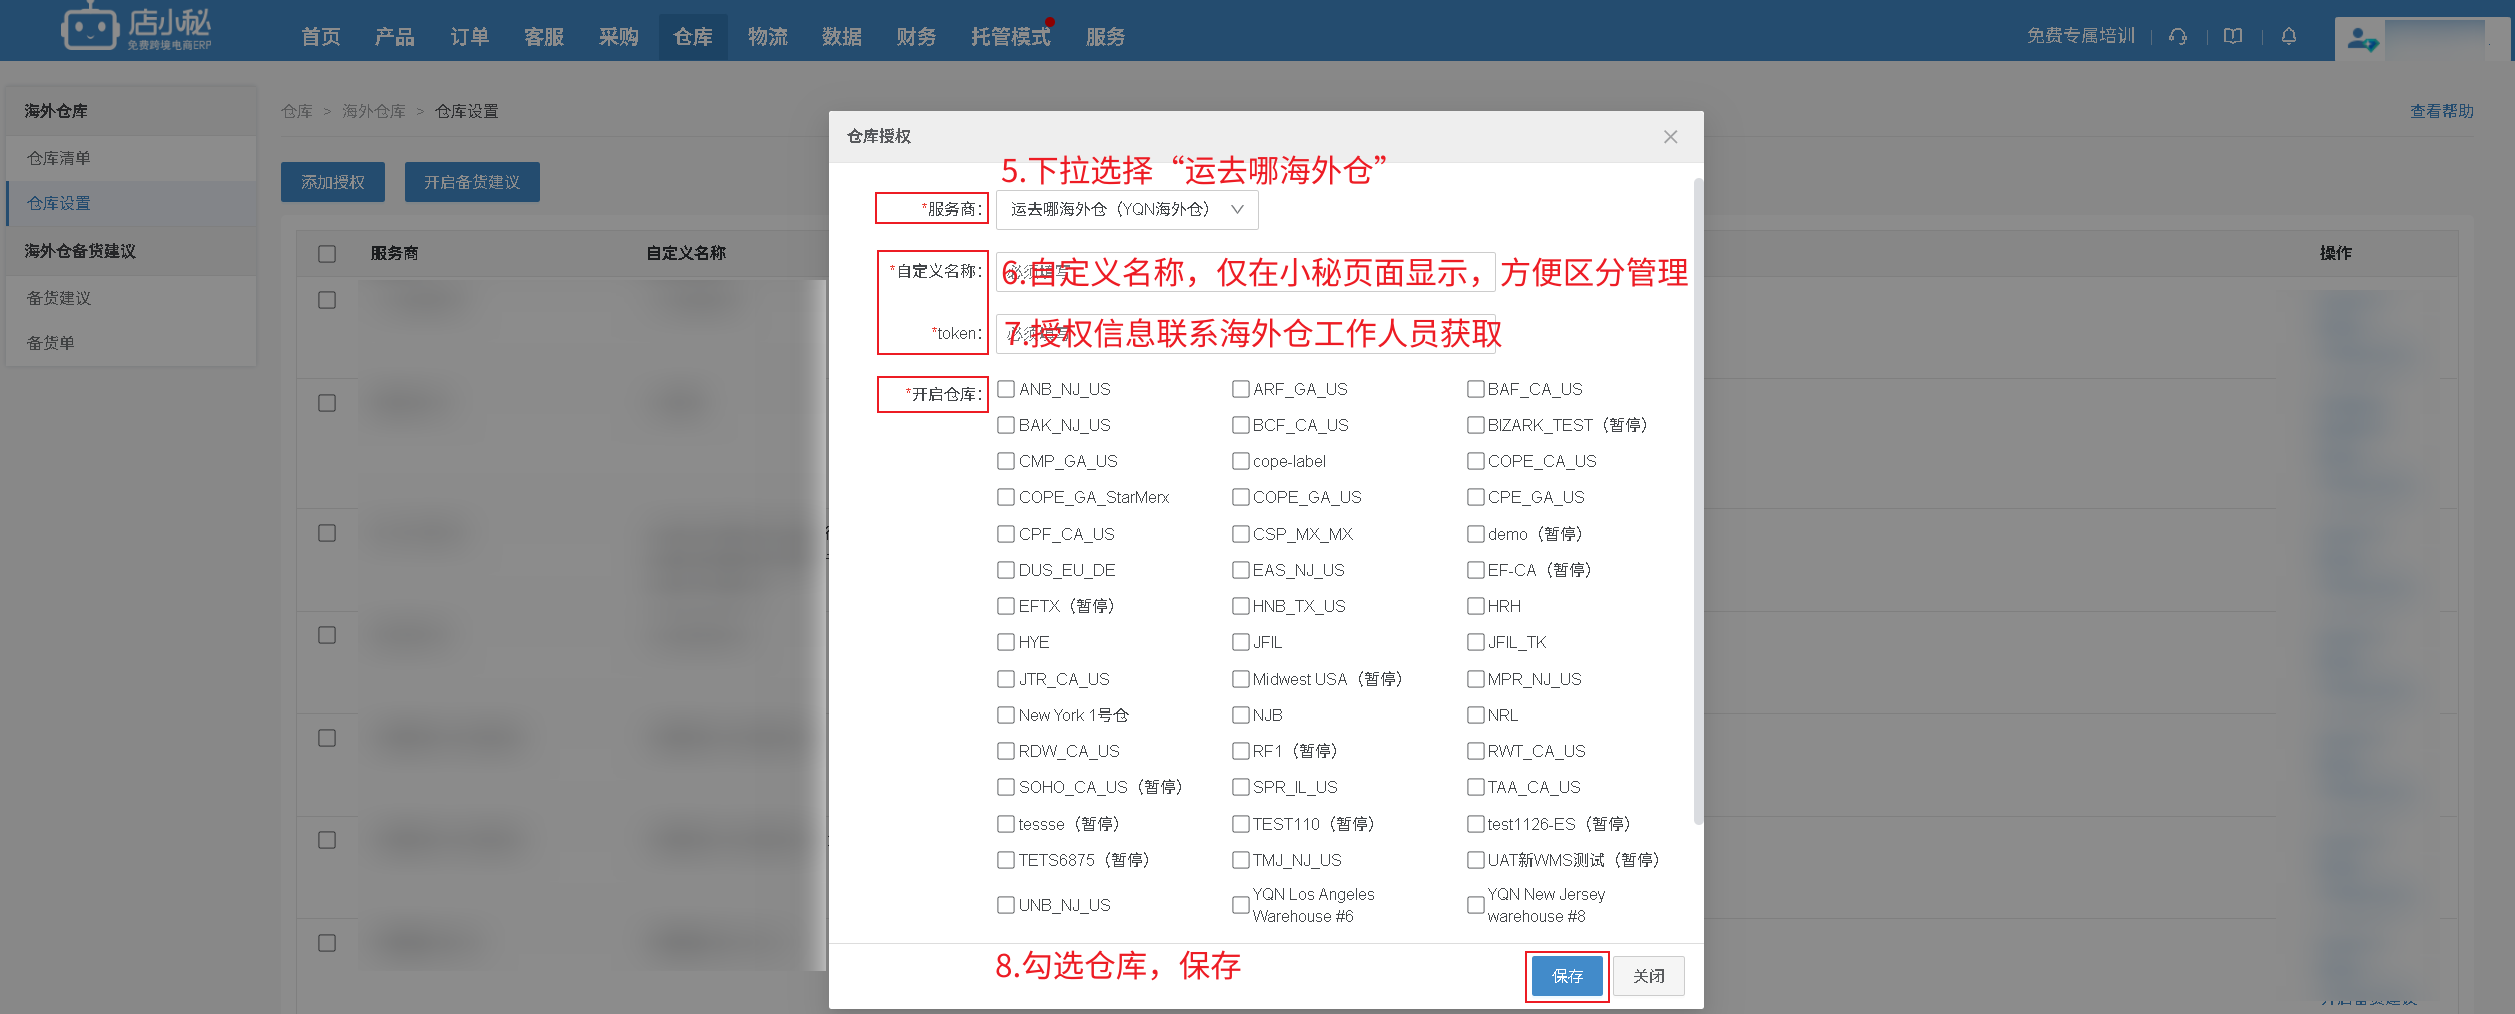
Task: Check the TMJ_NJ_US warehouse
Action: [1240, 860]
